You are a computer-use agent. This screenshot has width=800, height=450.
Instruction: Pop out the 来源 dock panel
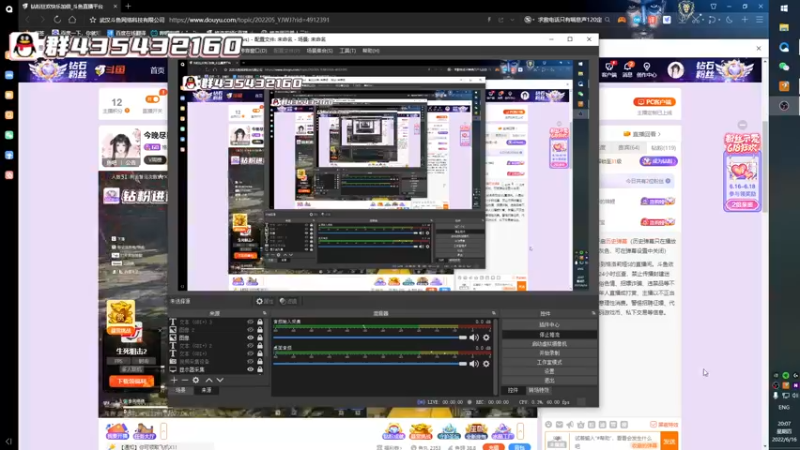(x=264, y=313)
